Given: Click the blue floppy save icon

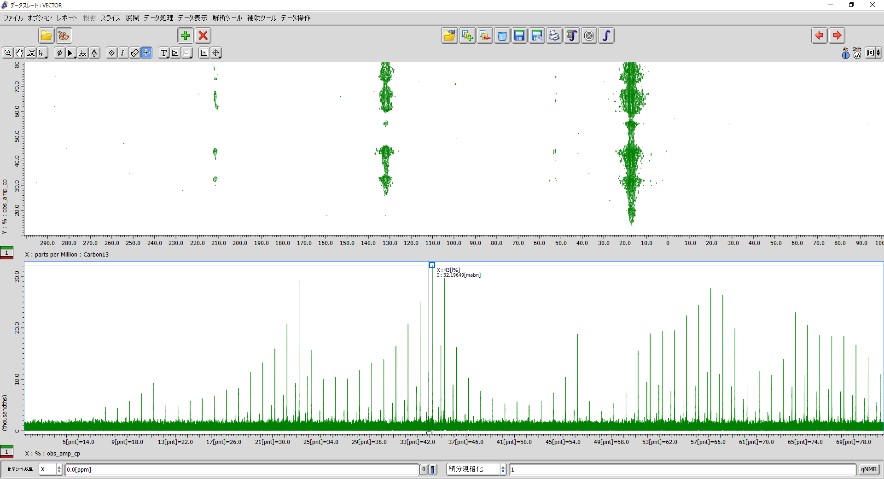Looking at the screenshot, I should (x=519, y=36).
